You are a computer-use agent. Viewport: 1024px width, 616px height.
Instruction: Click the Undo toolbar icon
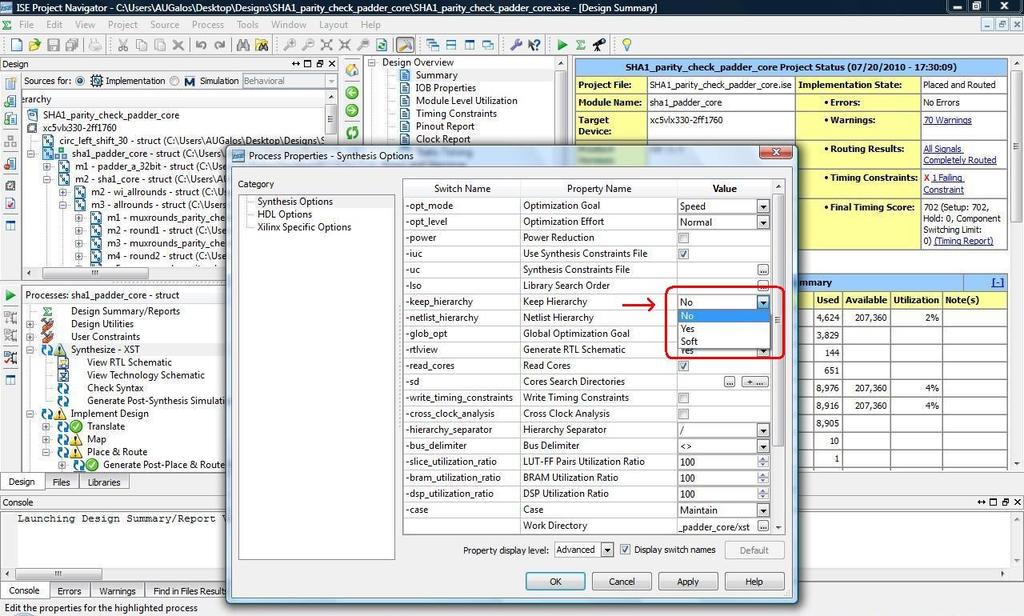coord(201,45)
